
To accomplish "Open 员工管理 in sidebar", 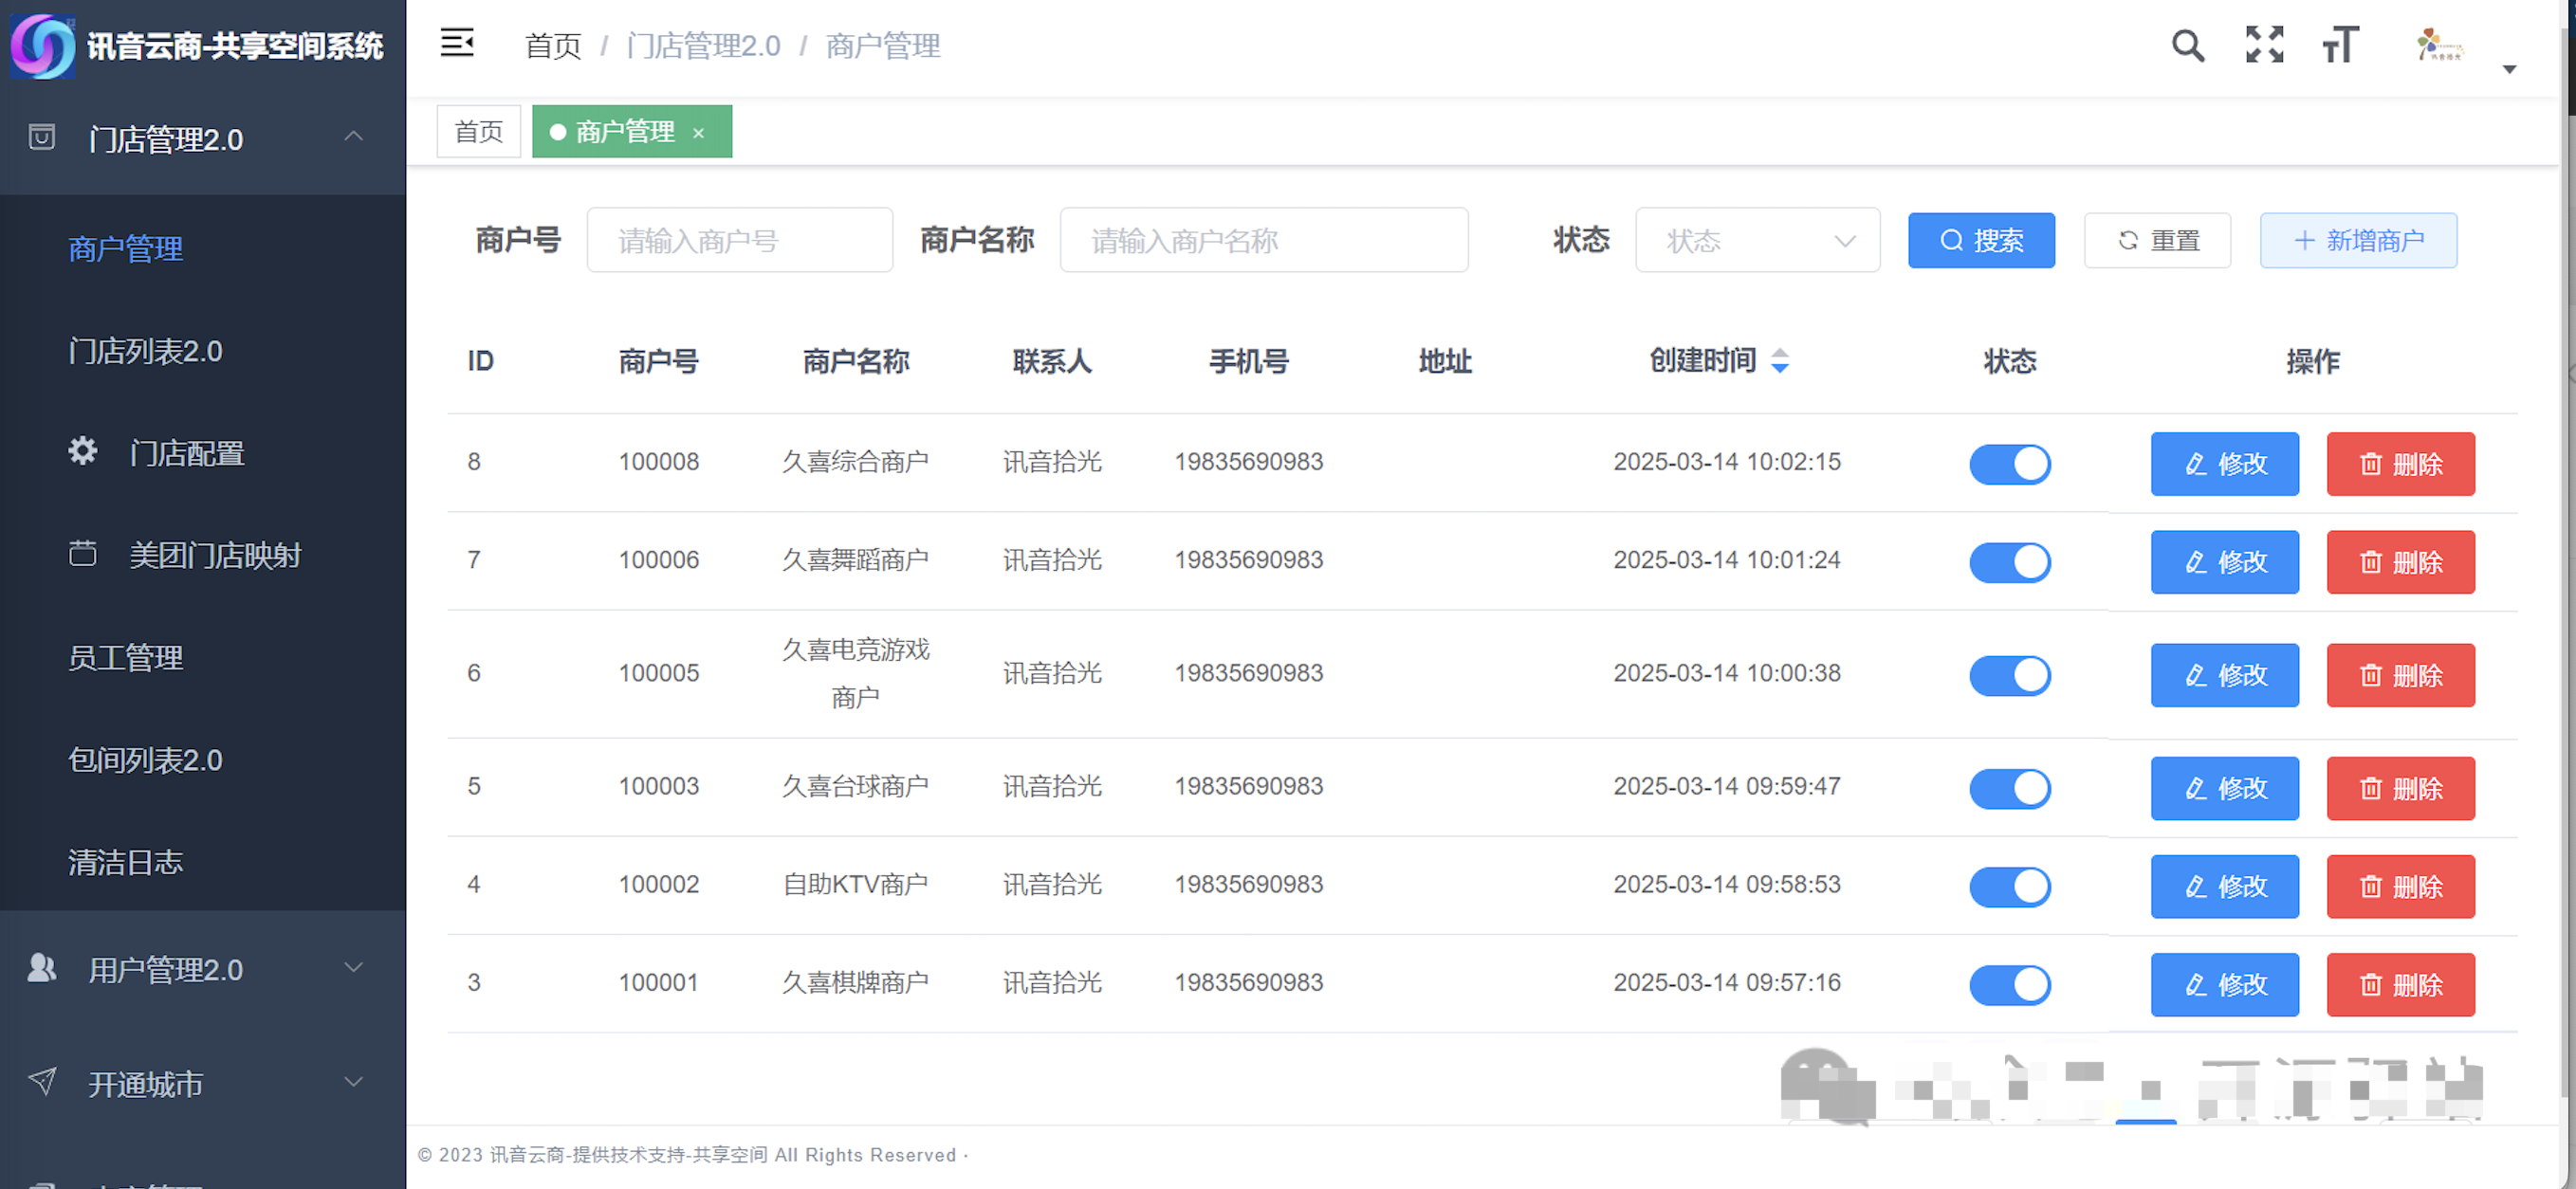I will click(126, 657).
